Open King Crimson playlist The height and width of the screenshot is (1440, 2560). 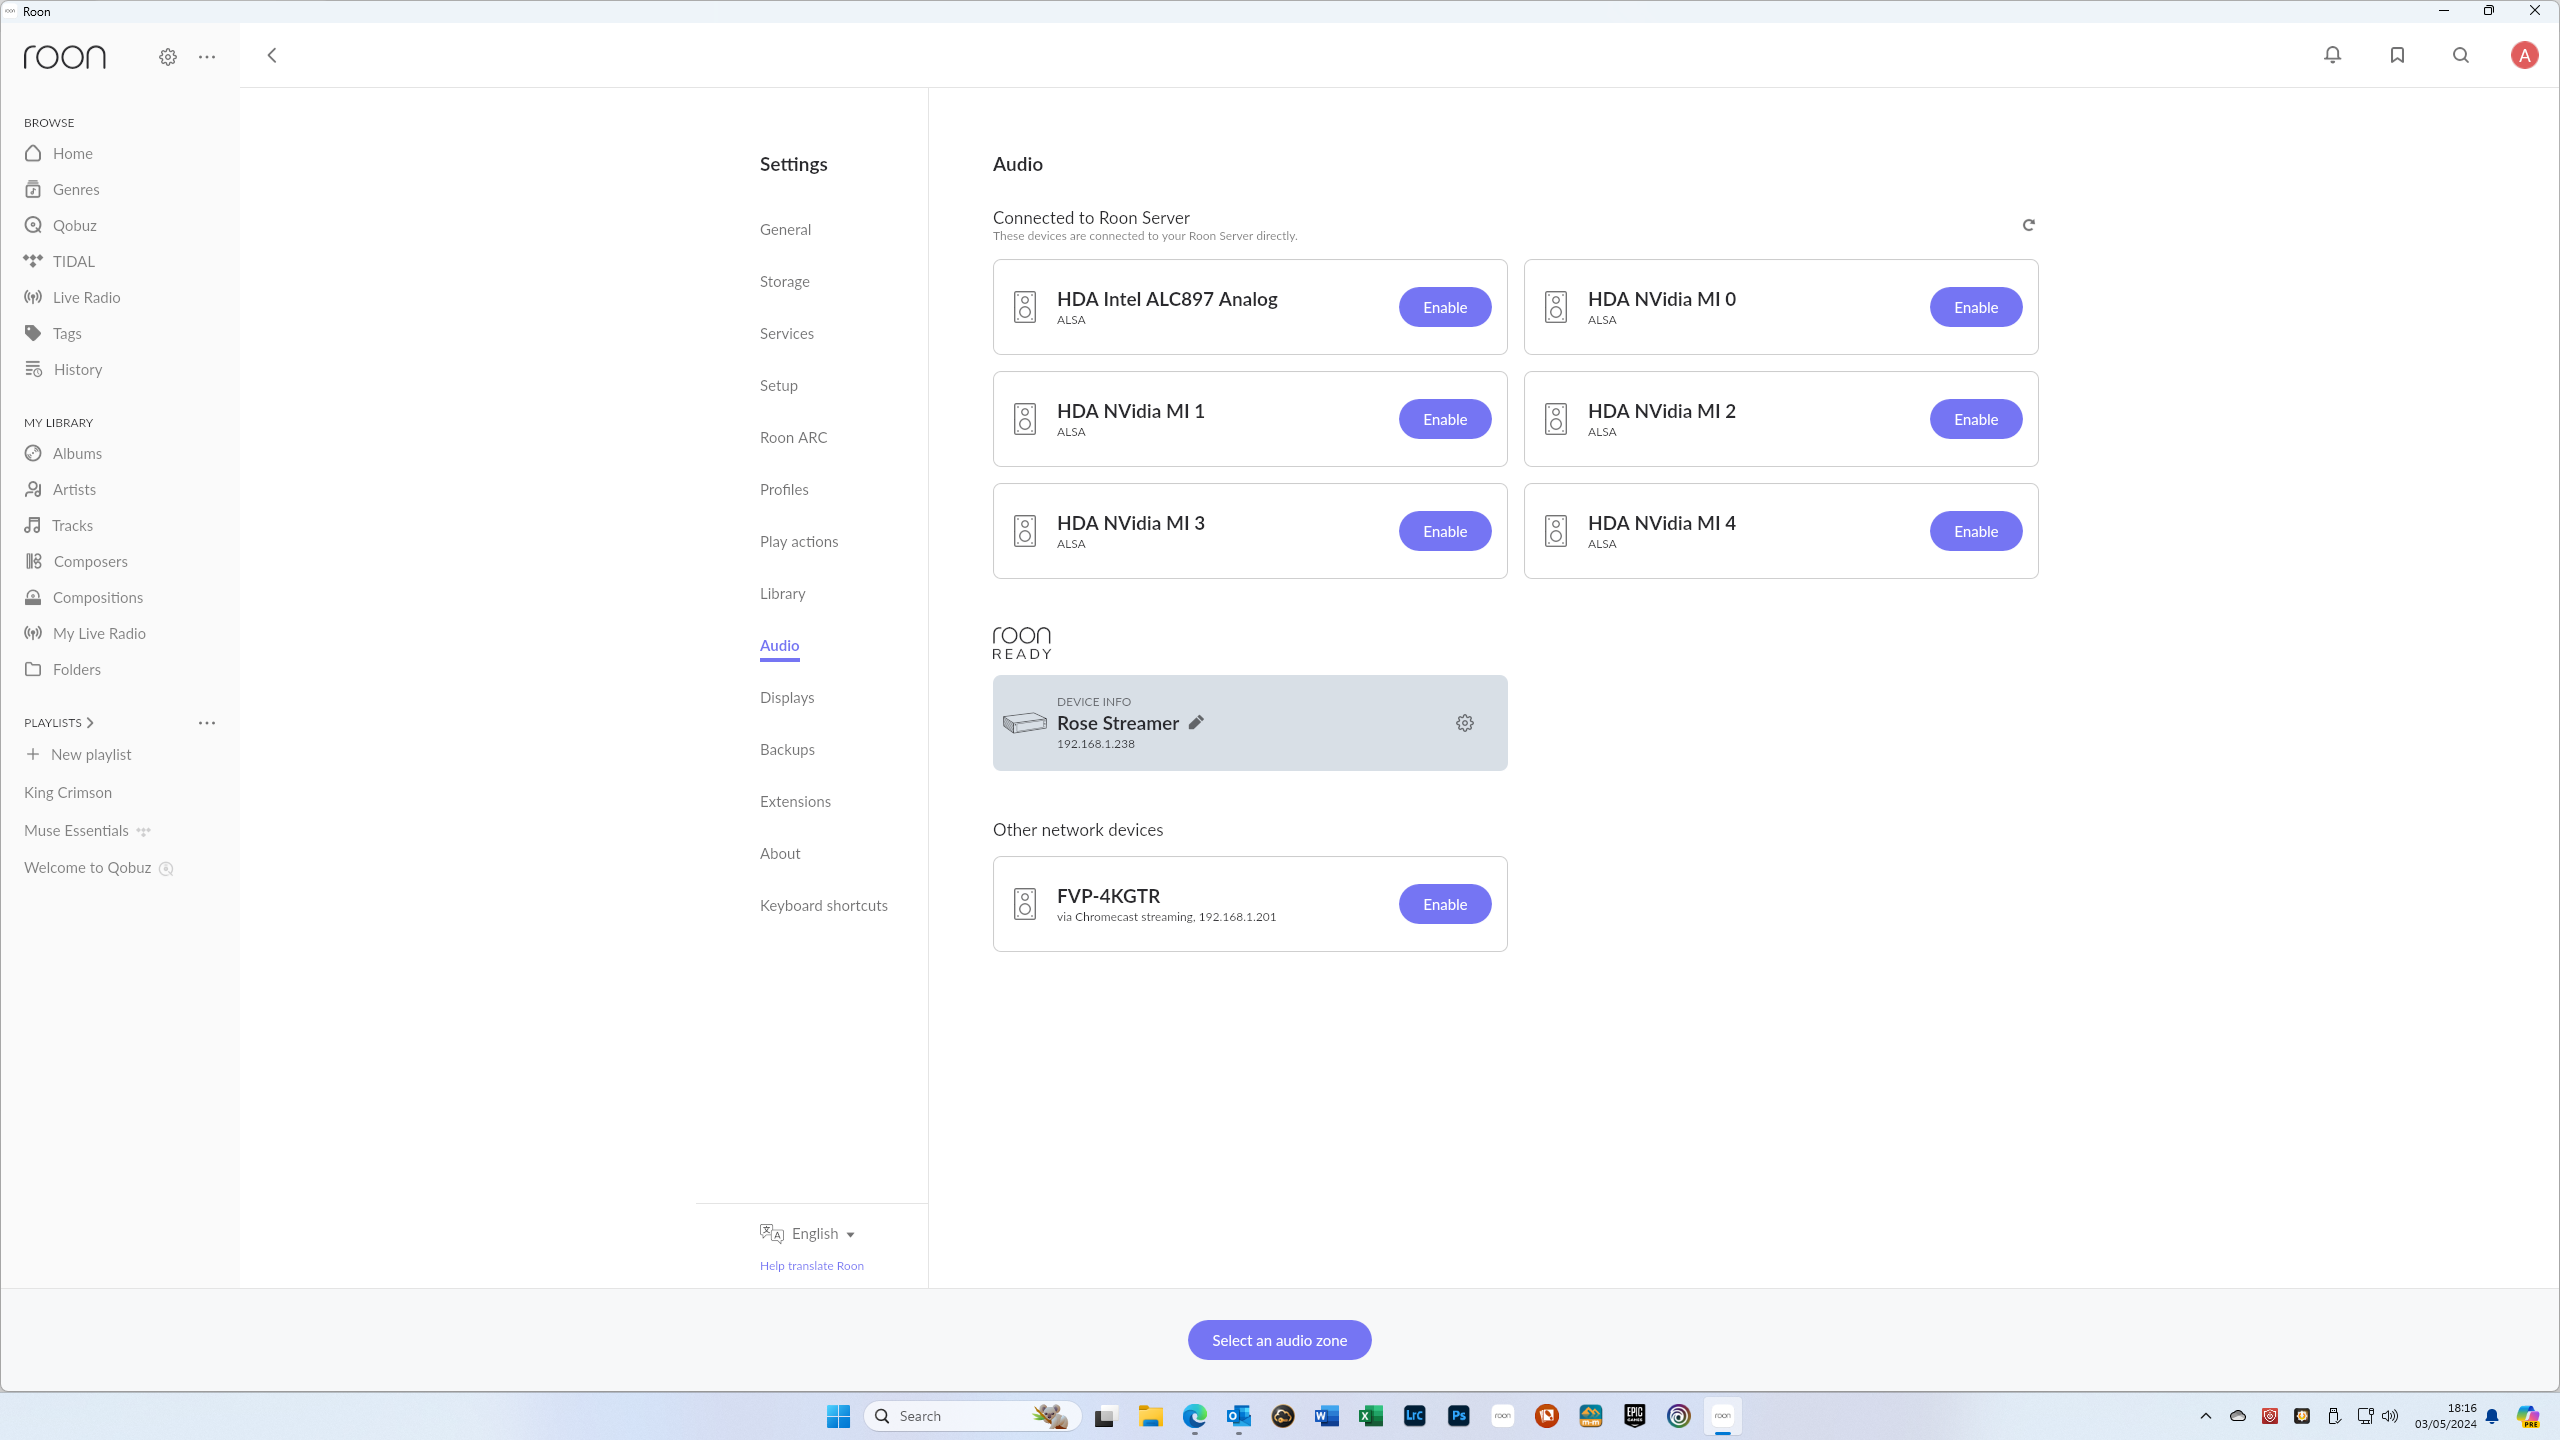pos(68,792)
